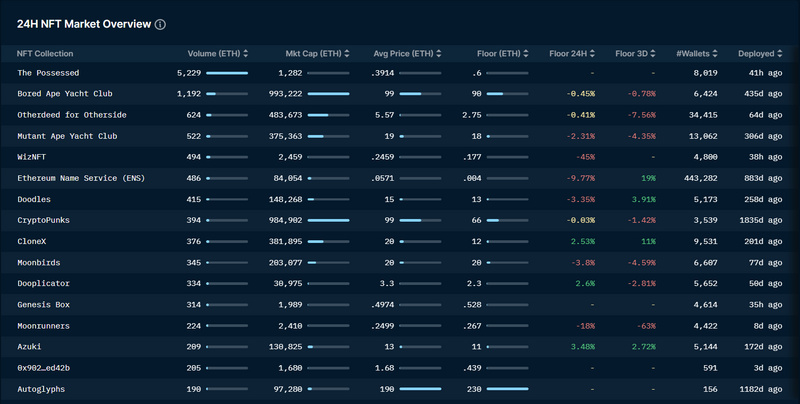Image resolution: width=800 pixels, height=404 pixels.
Task: Click Azuki market cap 130,825
Action: 286,347
